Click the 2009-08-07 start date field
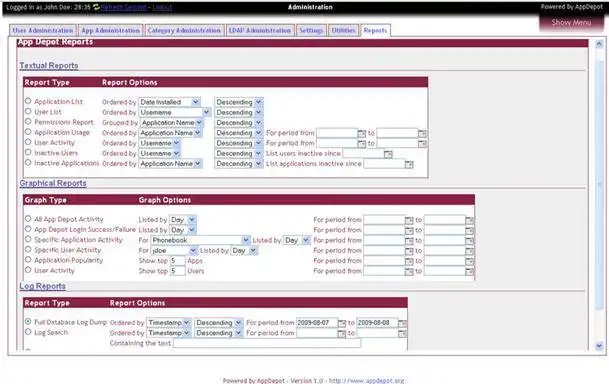609x384 pixels. pyautogui.click(x=317, y=323)
